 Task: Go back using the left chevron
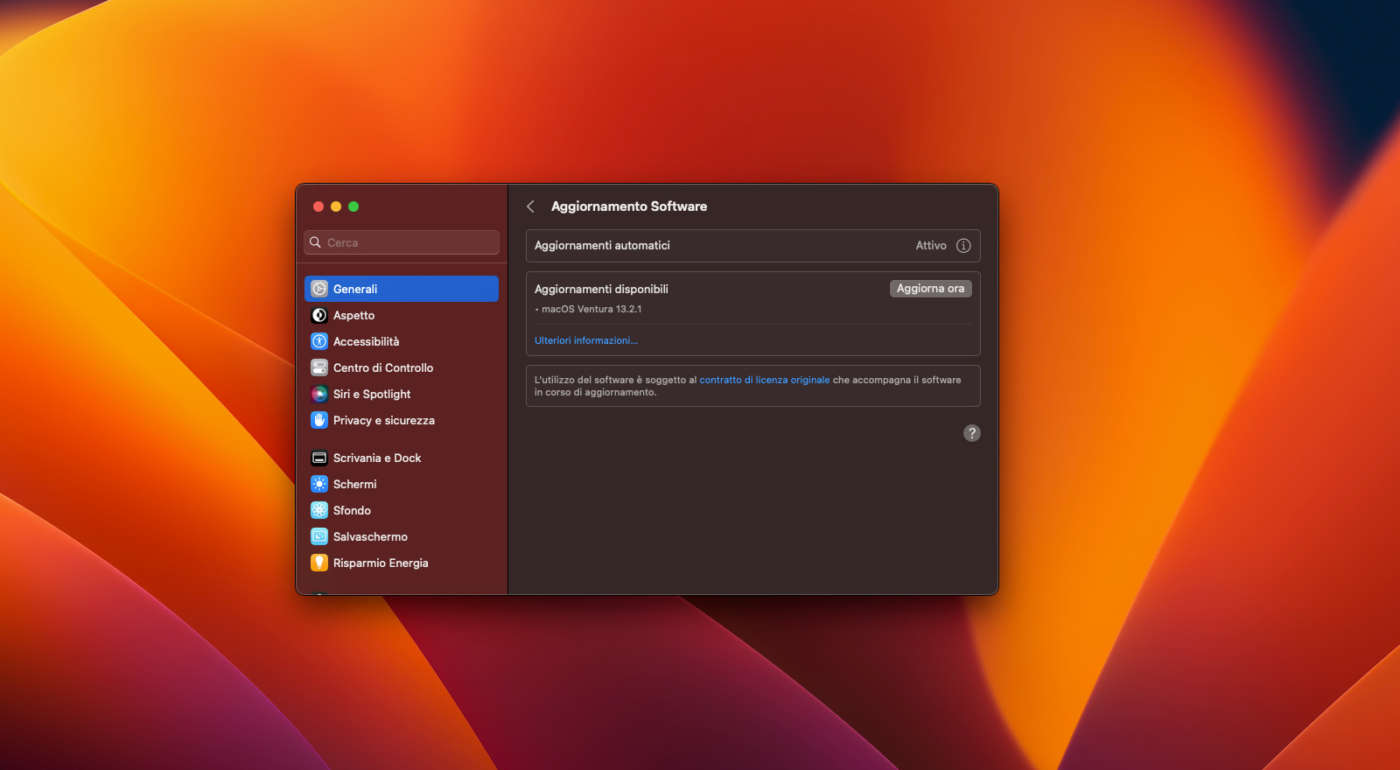[530, 207]
